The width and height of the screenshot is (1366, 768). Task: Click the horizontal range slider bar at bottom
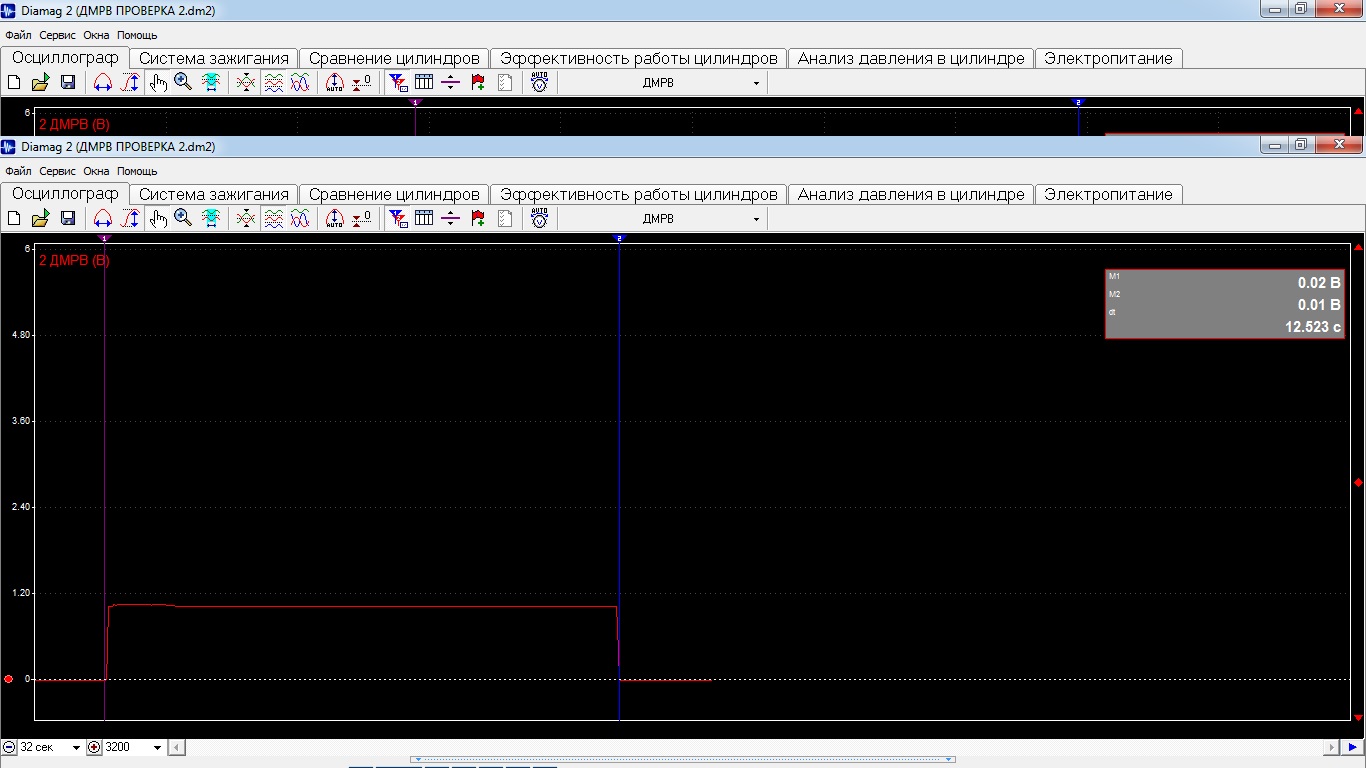point(683,760)
